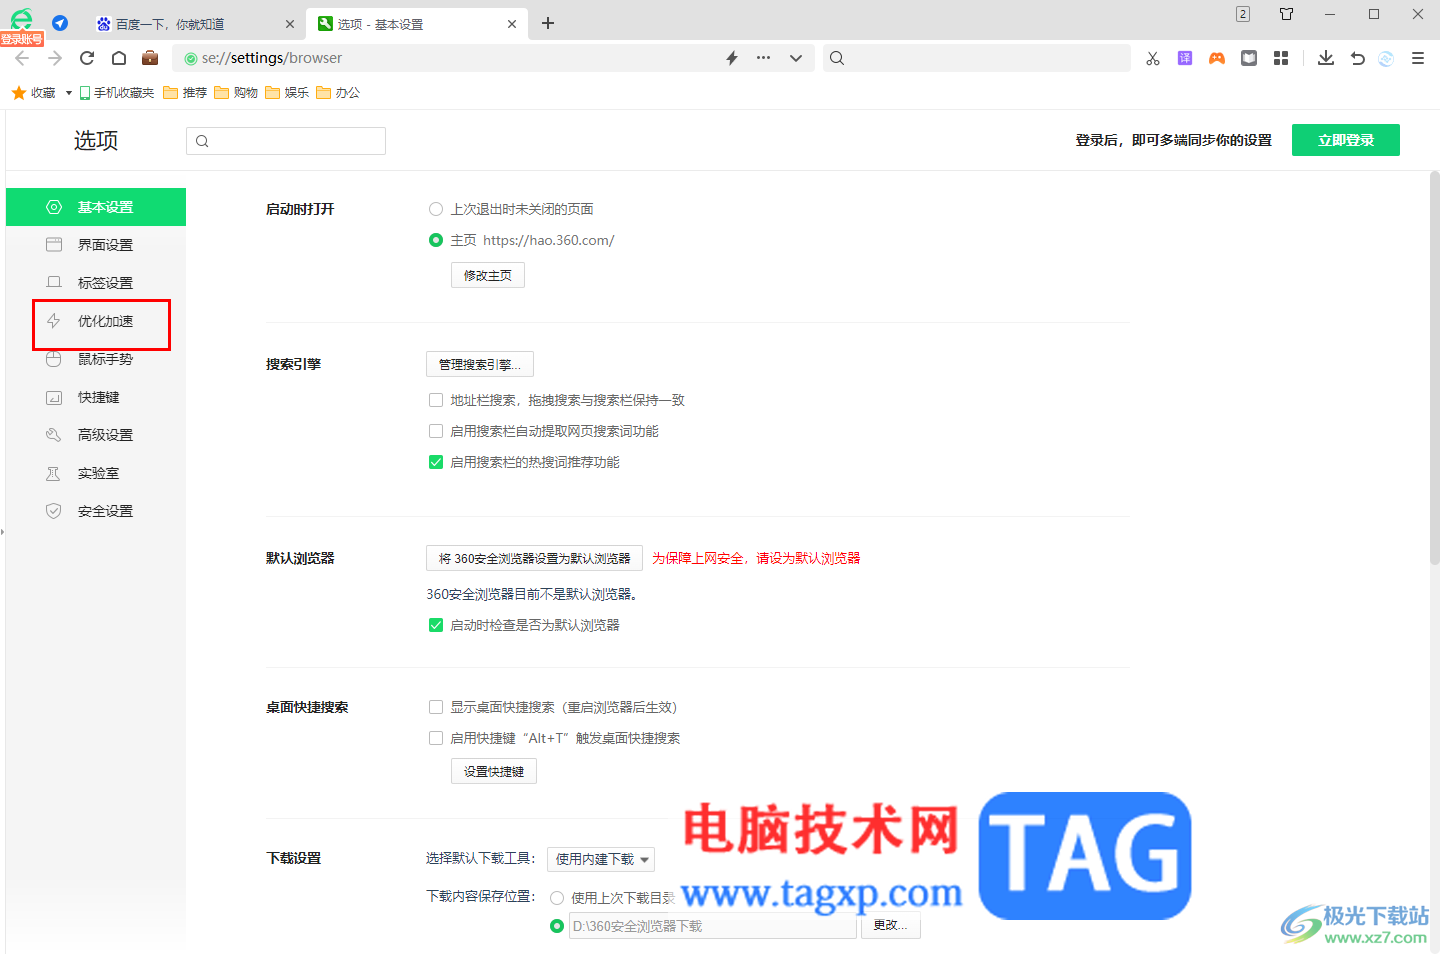1440x954 pixels.
Task: Enable 显示桌面快捷搜索 checkbox
Action: coord(436,707)
